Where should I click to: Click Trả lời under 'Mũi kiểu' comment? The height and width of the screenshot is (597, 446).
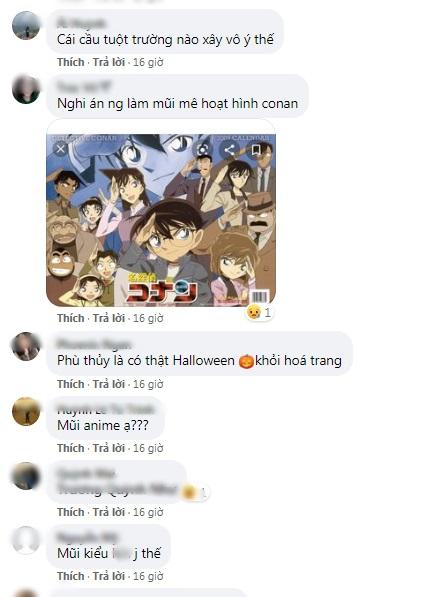[109, 576]
